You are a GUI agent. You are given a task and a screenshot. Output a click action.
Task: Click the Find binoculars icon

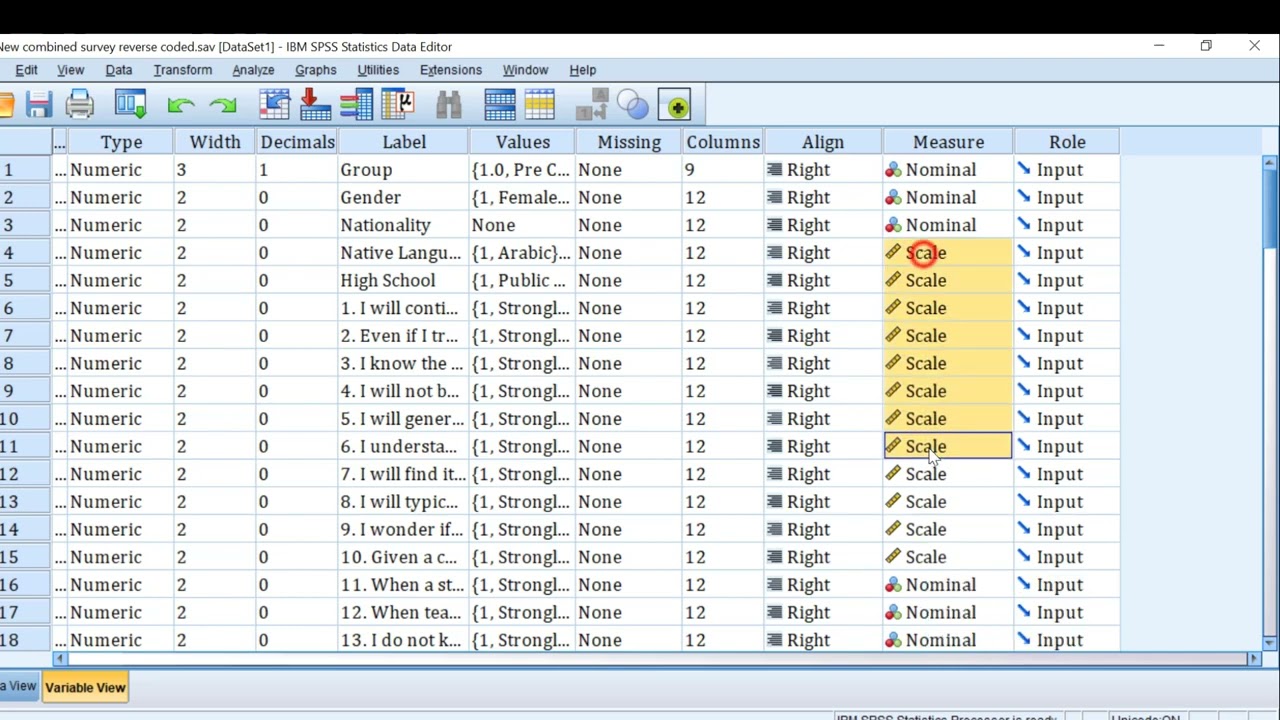(x=448, y=105)
